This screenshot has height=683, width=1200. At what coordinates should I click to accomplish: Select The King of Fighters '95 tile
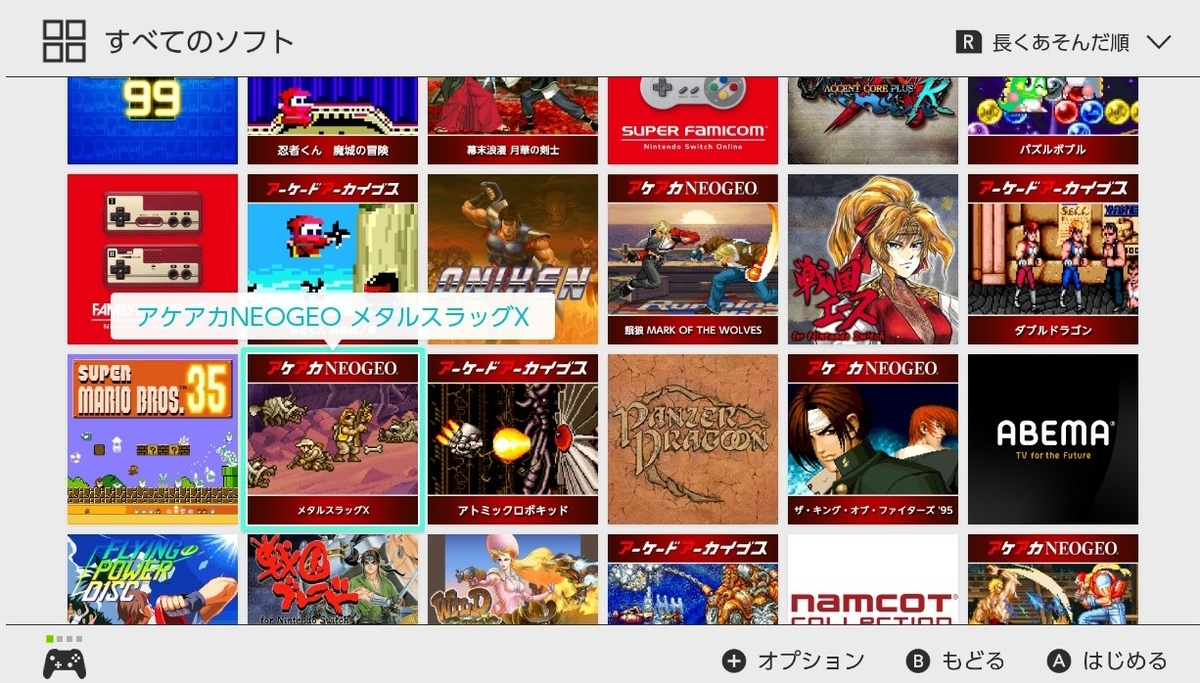click(873, 439)
